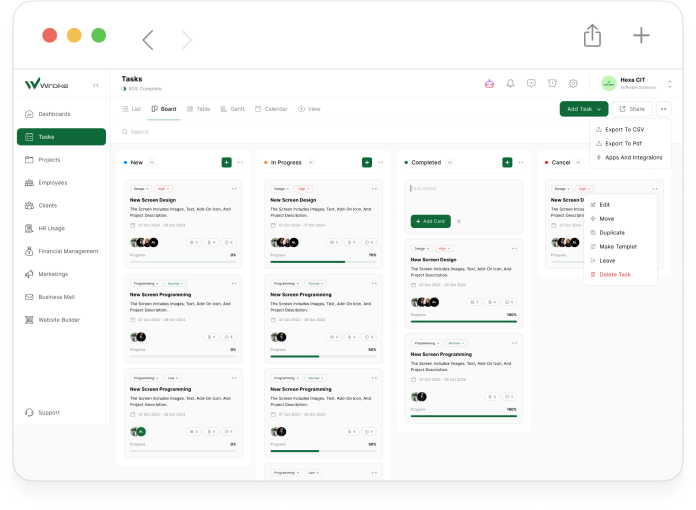The image size is (696, 510).
Task: Open High priority dropdown on first New card
Action: (163, 189)
